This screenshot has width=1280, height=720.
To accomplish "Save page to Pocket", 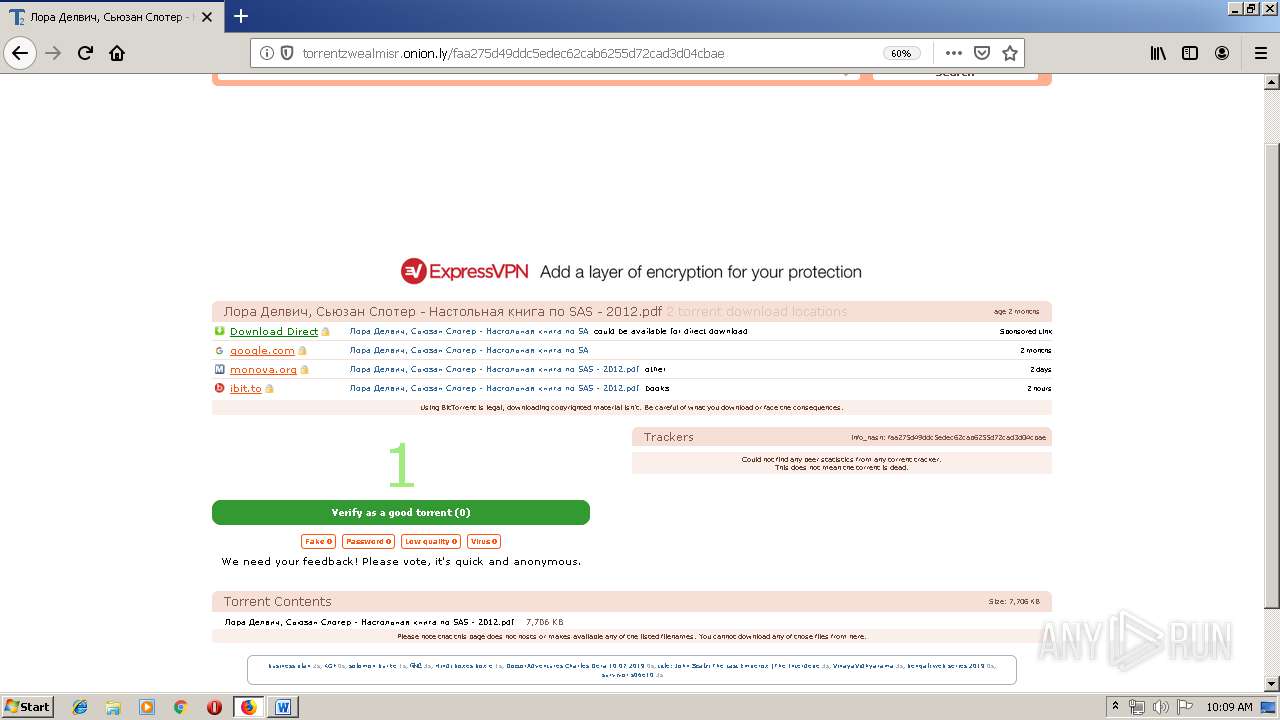I will click(982, 53).
